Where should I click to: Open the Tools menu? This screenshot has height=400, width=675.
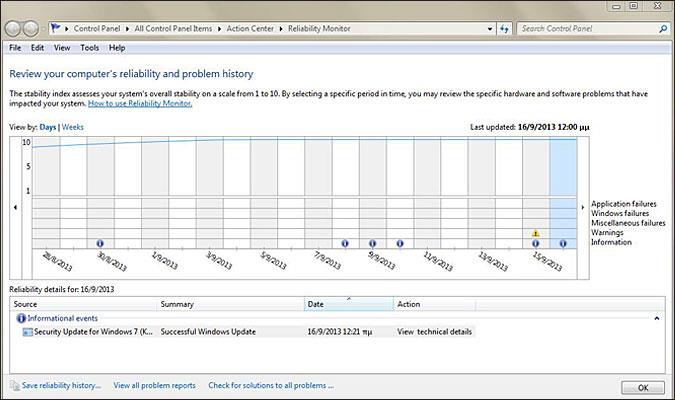click(x=89, y=47)
